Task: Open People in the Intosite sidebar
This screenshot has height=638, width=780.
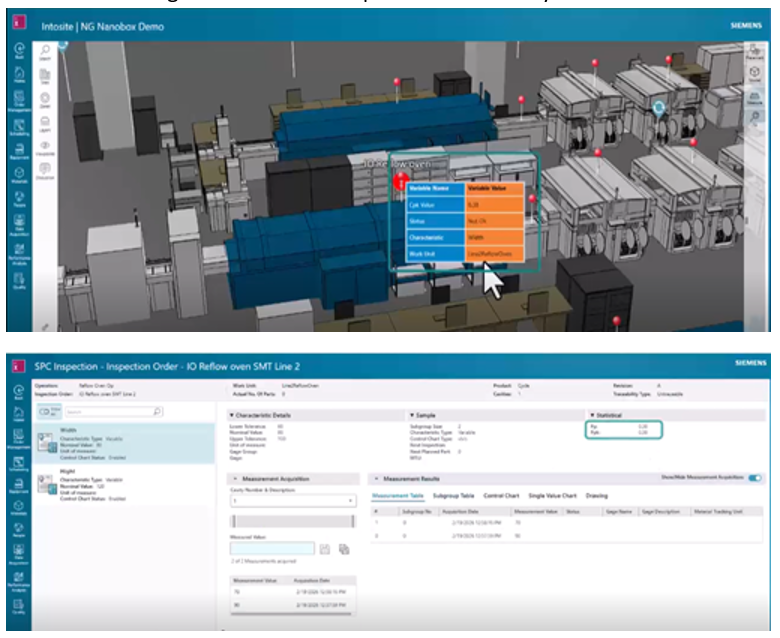Action: tap(19, 199)
